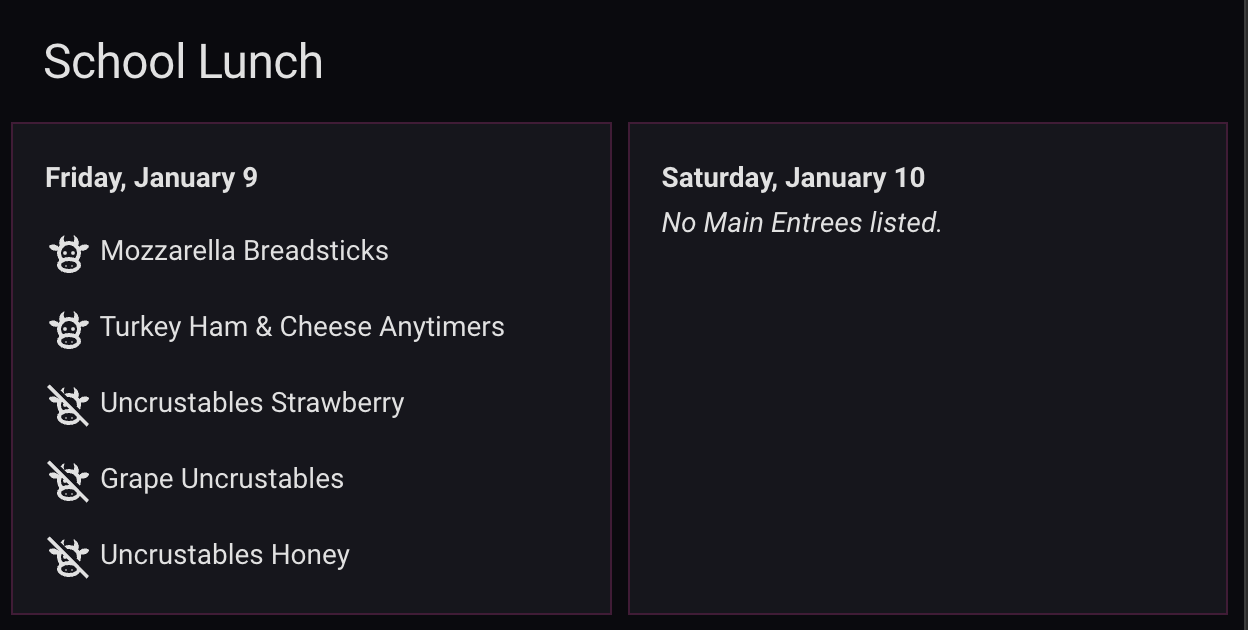The width and height of the screenshot is (1248, 630).
Task: Click the School Lunch title
Action: [x=183, y=62]
